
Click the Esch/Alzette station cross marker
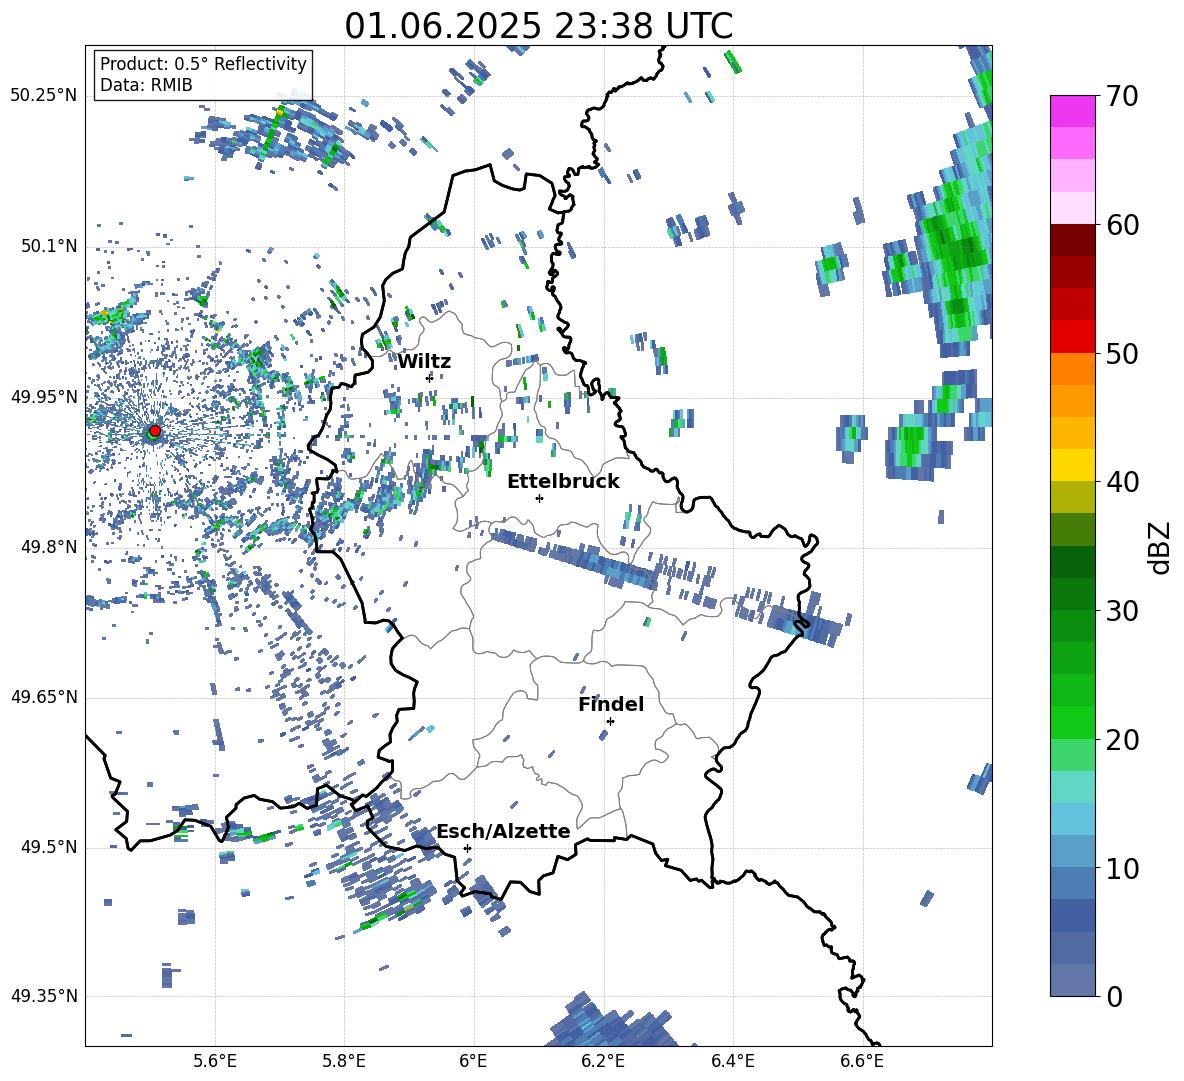point(467,848)
